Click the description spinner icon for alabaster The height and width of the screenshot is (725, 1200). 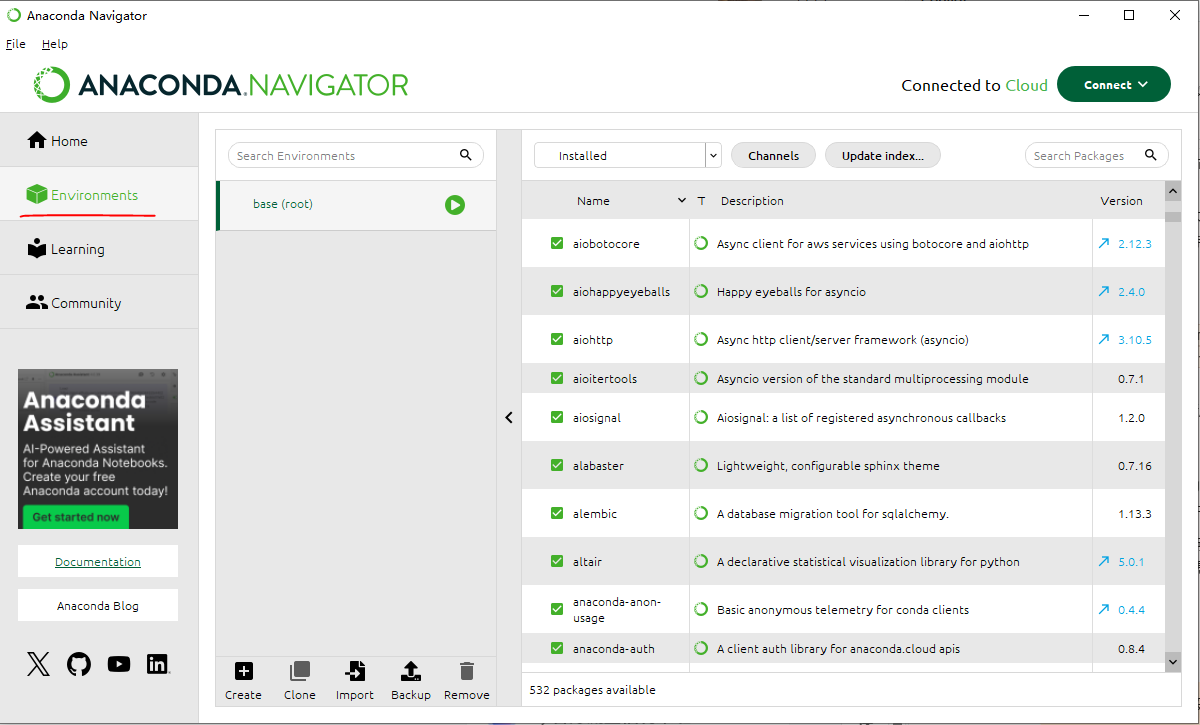[701, 465]
